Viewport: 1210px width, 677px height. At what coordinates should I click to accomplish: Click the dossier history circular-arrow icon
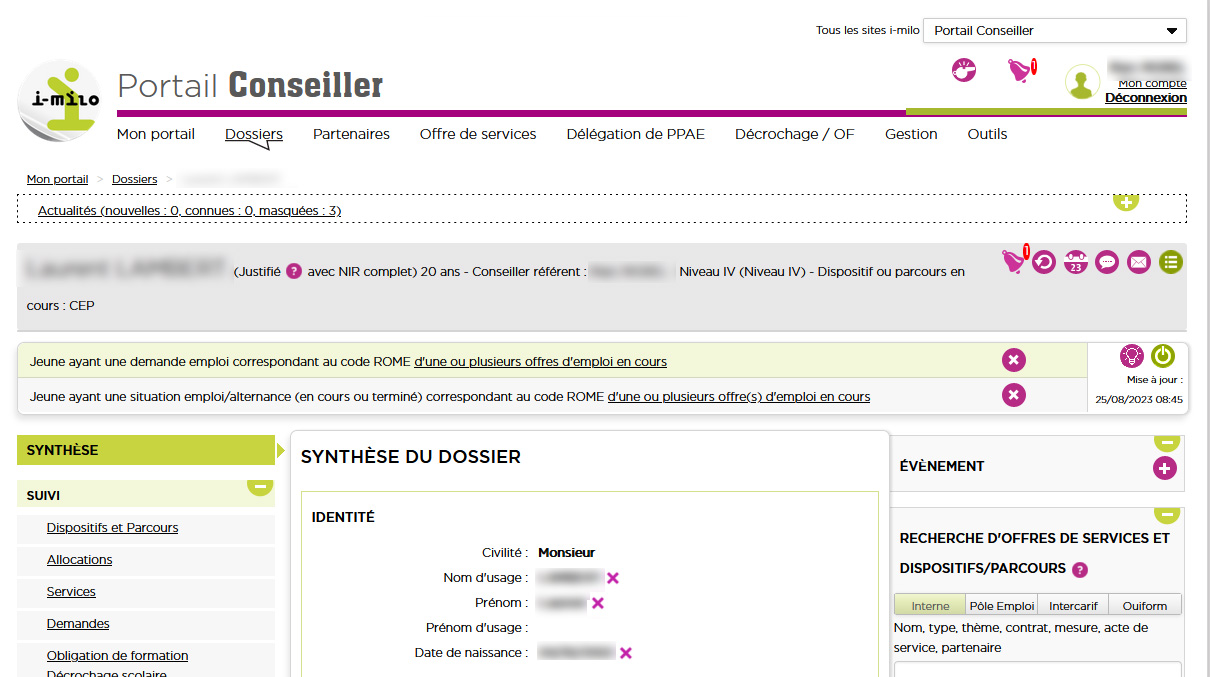(x=1044, y=262)
